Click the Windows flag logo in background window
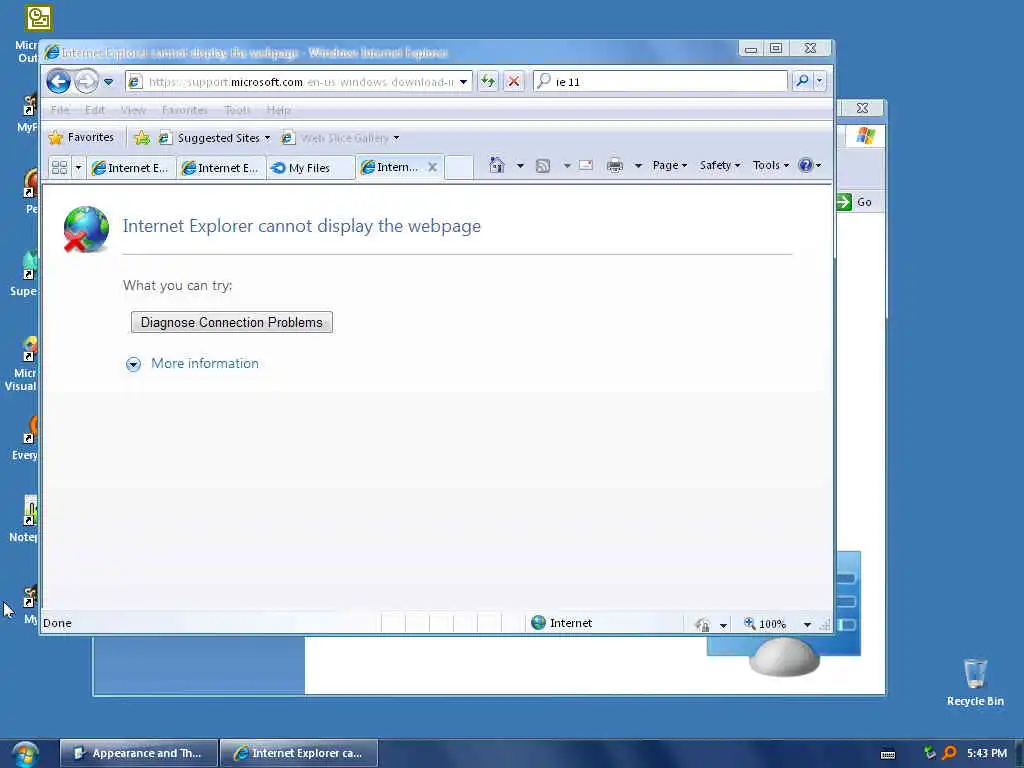The height and width of the screenshot is (768, 1024). pos(865,136)
